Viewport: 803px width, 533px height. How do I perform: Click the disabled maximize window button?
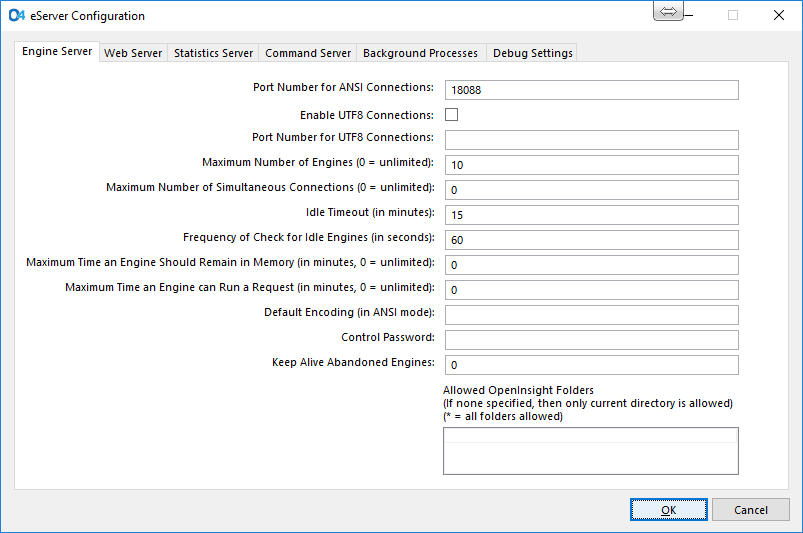coord(733,15)
